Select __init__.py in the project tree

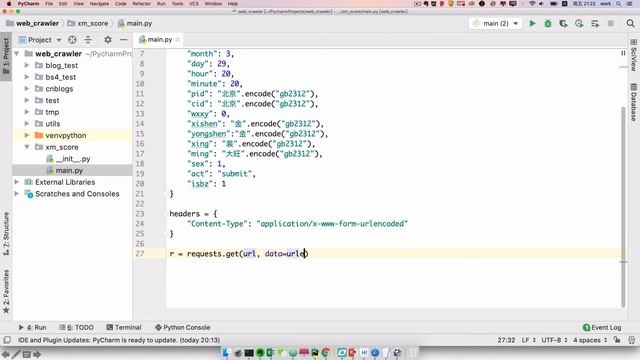click(73, 159)
